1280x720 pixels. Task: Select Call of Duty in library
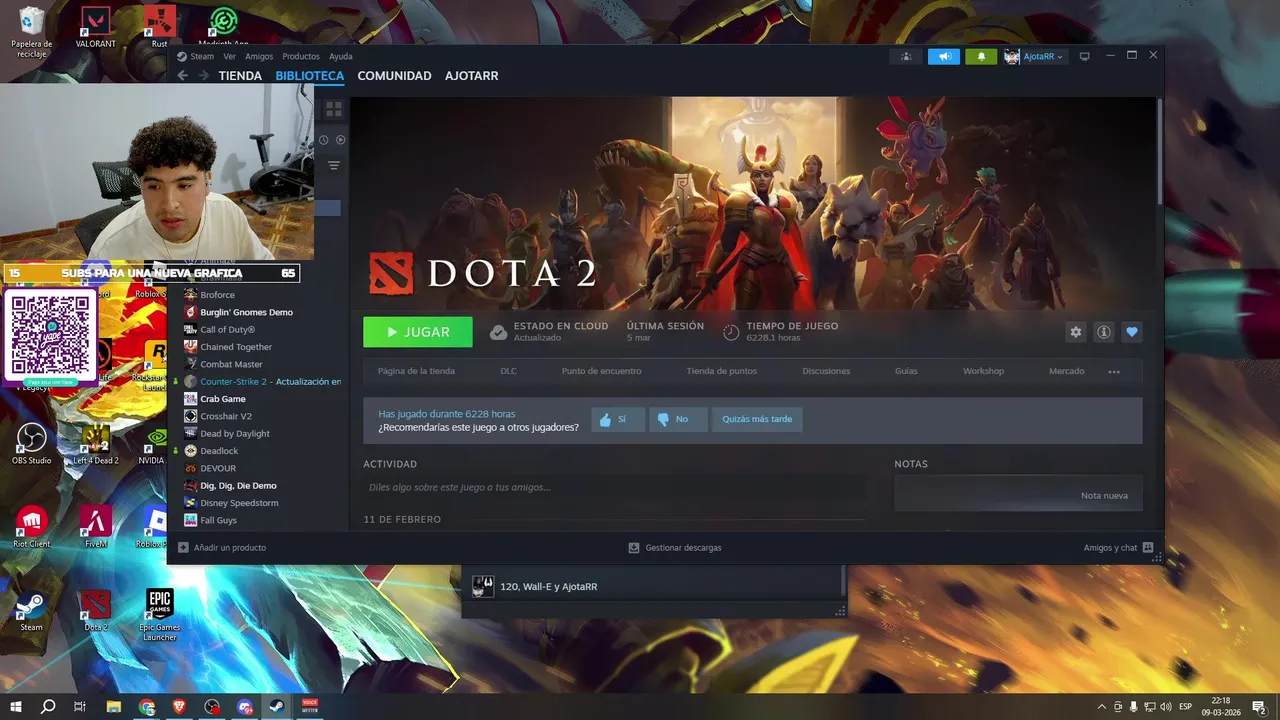227,330
